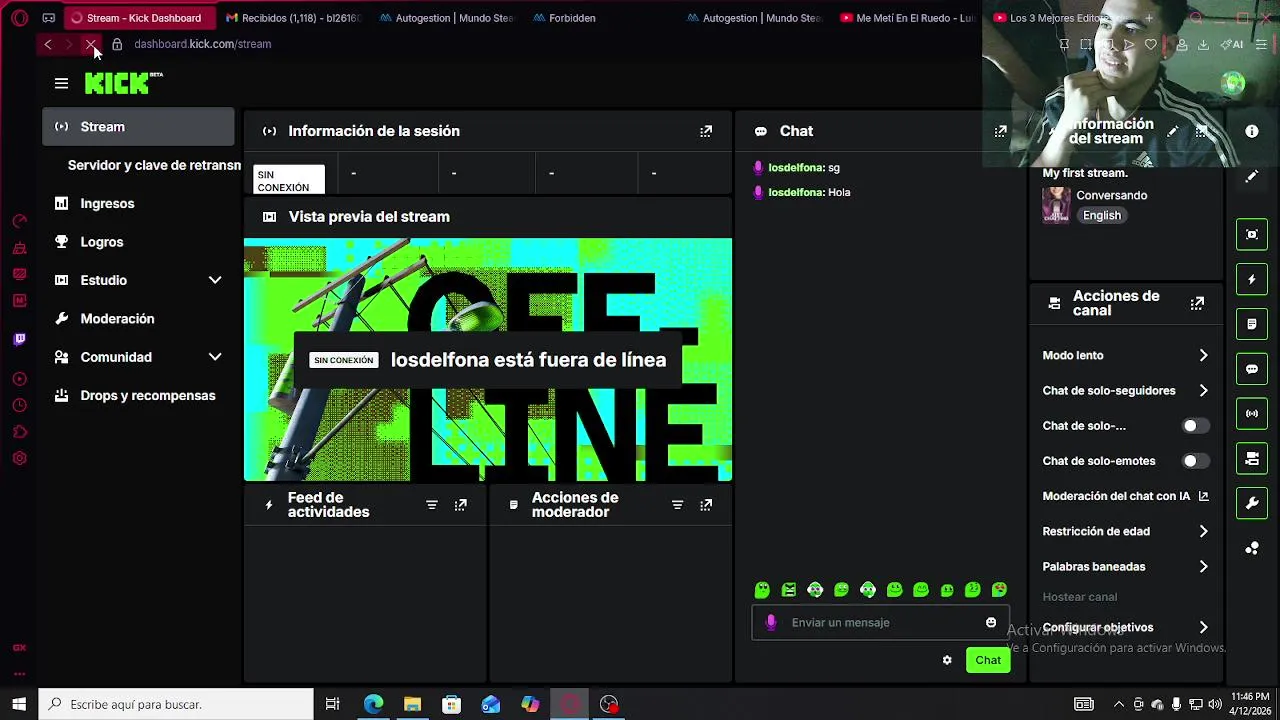
Task: Open Twitch in the Opera sidebar
Action: pos(19,339)
